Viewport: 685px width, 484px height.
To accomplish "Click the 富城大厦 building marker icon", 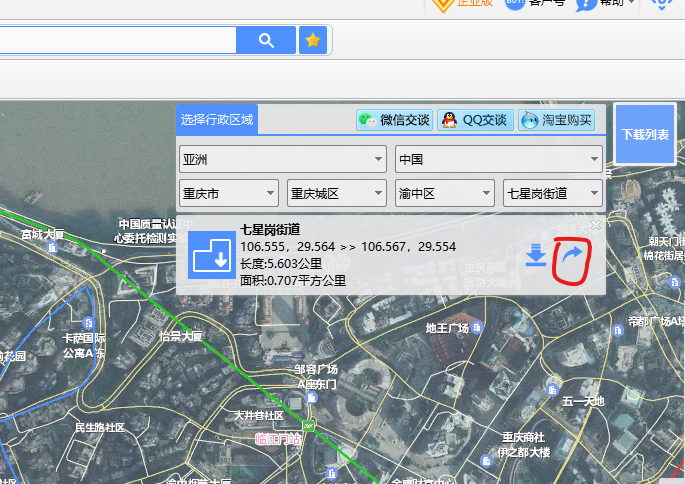I will (x=52, y=248).
